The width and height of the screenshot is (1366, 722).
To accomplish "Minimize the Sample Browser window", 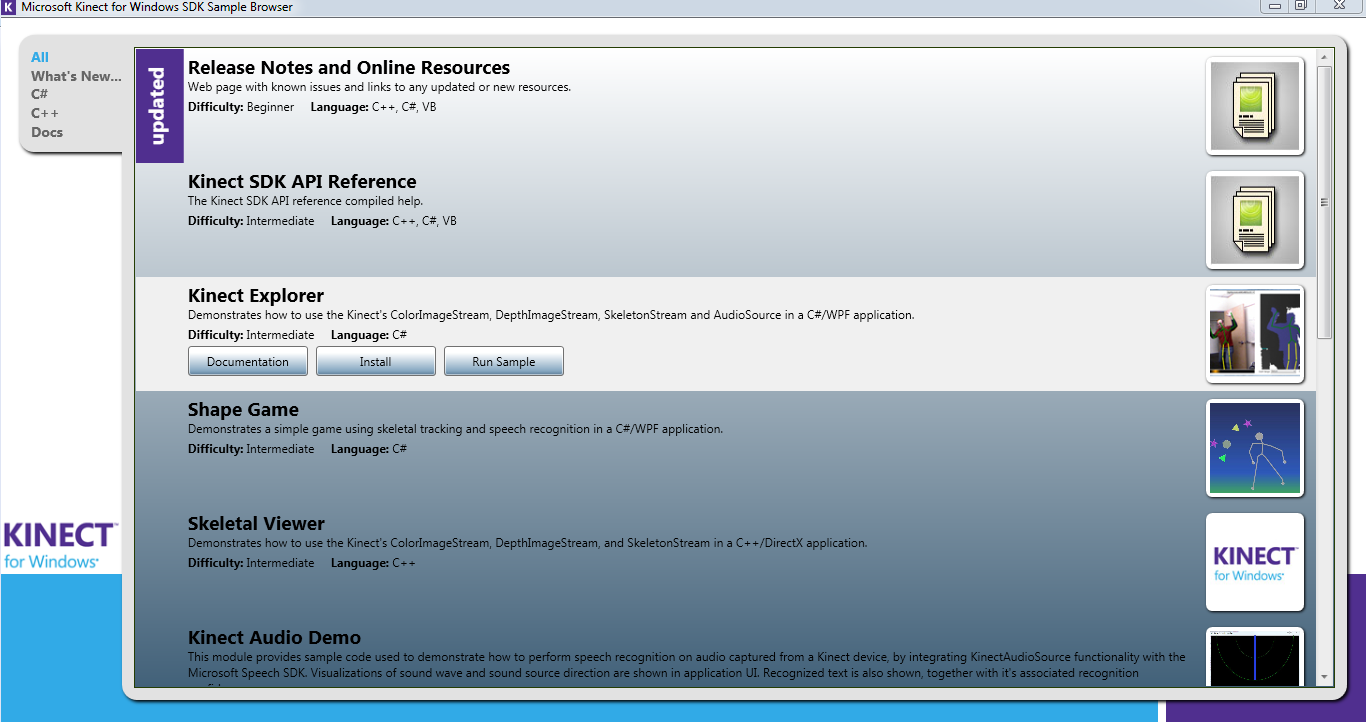I will pyautogui.click(x=1274, y=5).
